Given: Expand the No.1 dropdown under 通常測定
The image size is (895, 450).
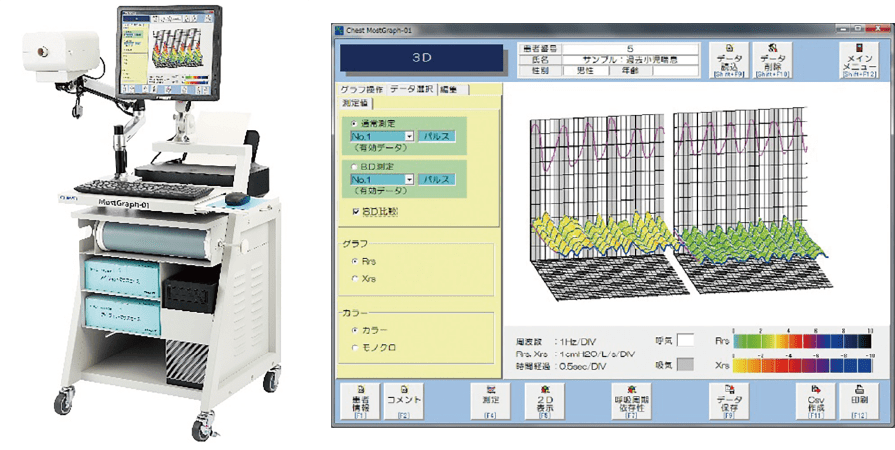Looking at the screenshot, I should click(409, 135).
